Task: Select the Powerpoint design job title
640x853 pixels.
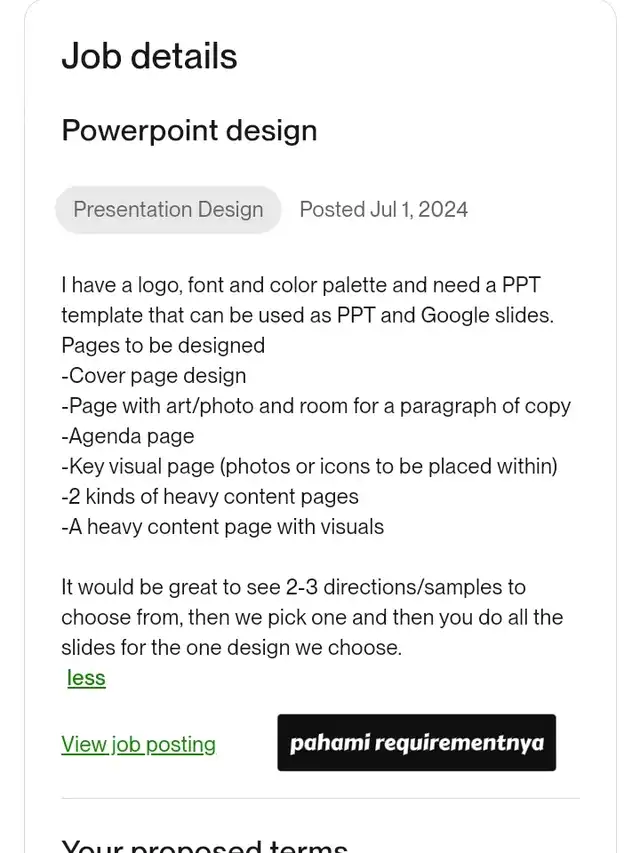Action: pyautogui.click(x=189, y=131)
